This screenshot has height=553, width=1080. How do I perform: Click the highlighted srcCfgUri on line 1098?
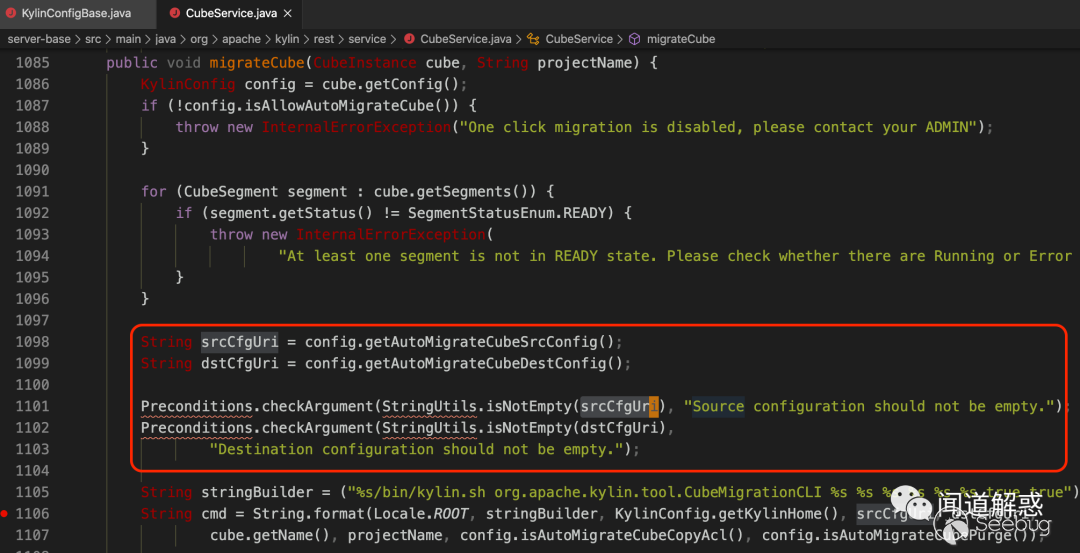(240, 342)
